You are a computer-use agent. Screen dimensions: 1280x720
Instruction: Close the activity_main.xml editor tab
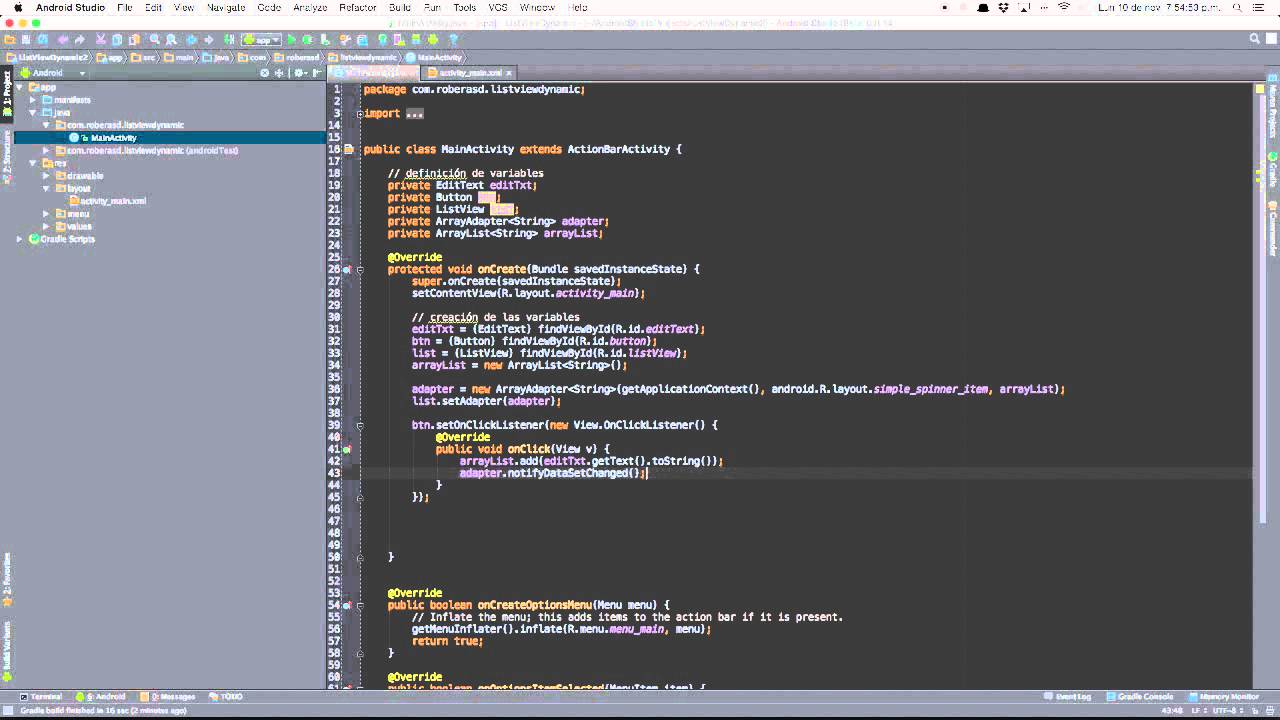tap(509, 73)
